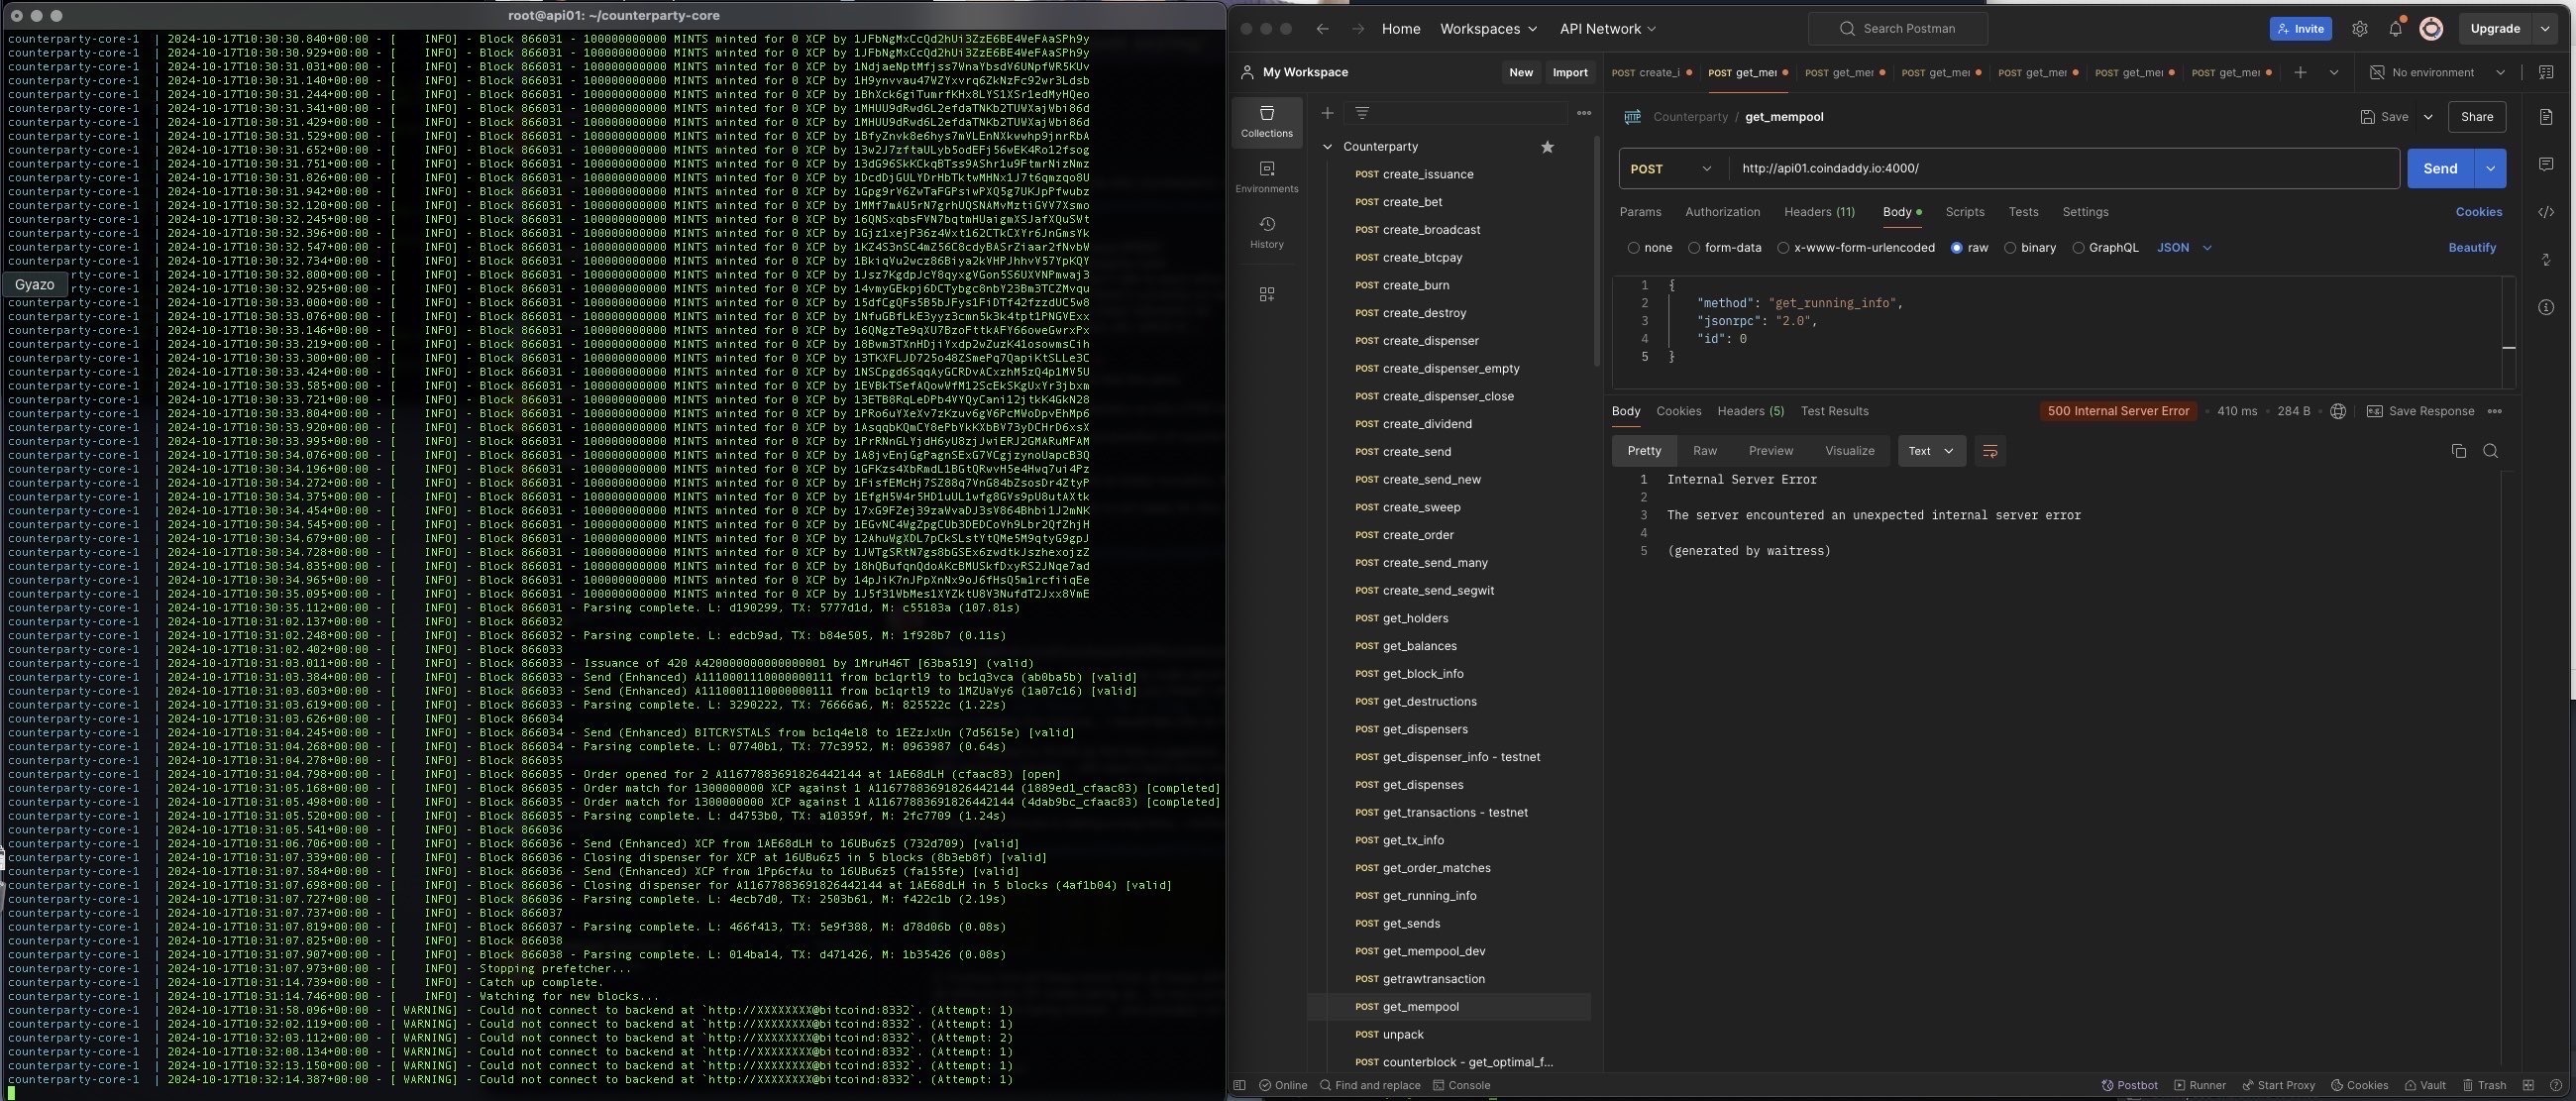Copy the response body
Screen dimensions: 2576x1101
(x=2458, y=451)
